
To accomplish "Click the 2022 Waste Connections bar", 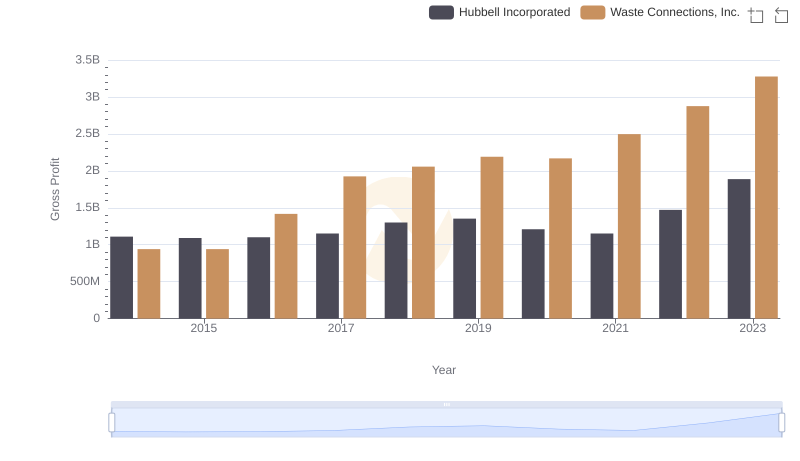I will 697,212.
